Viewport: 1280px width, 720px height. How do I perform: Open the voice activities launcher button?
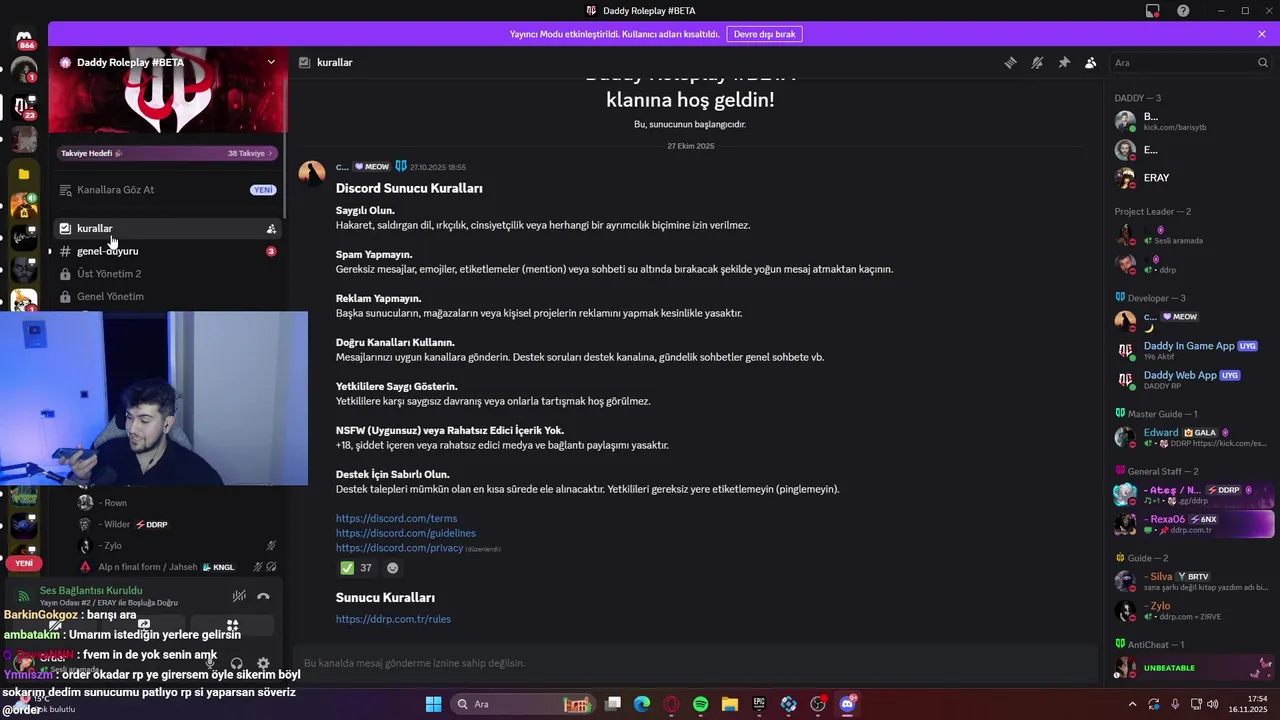tap(232, 626)
